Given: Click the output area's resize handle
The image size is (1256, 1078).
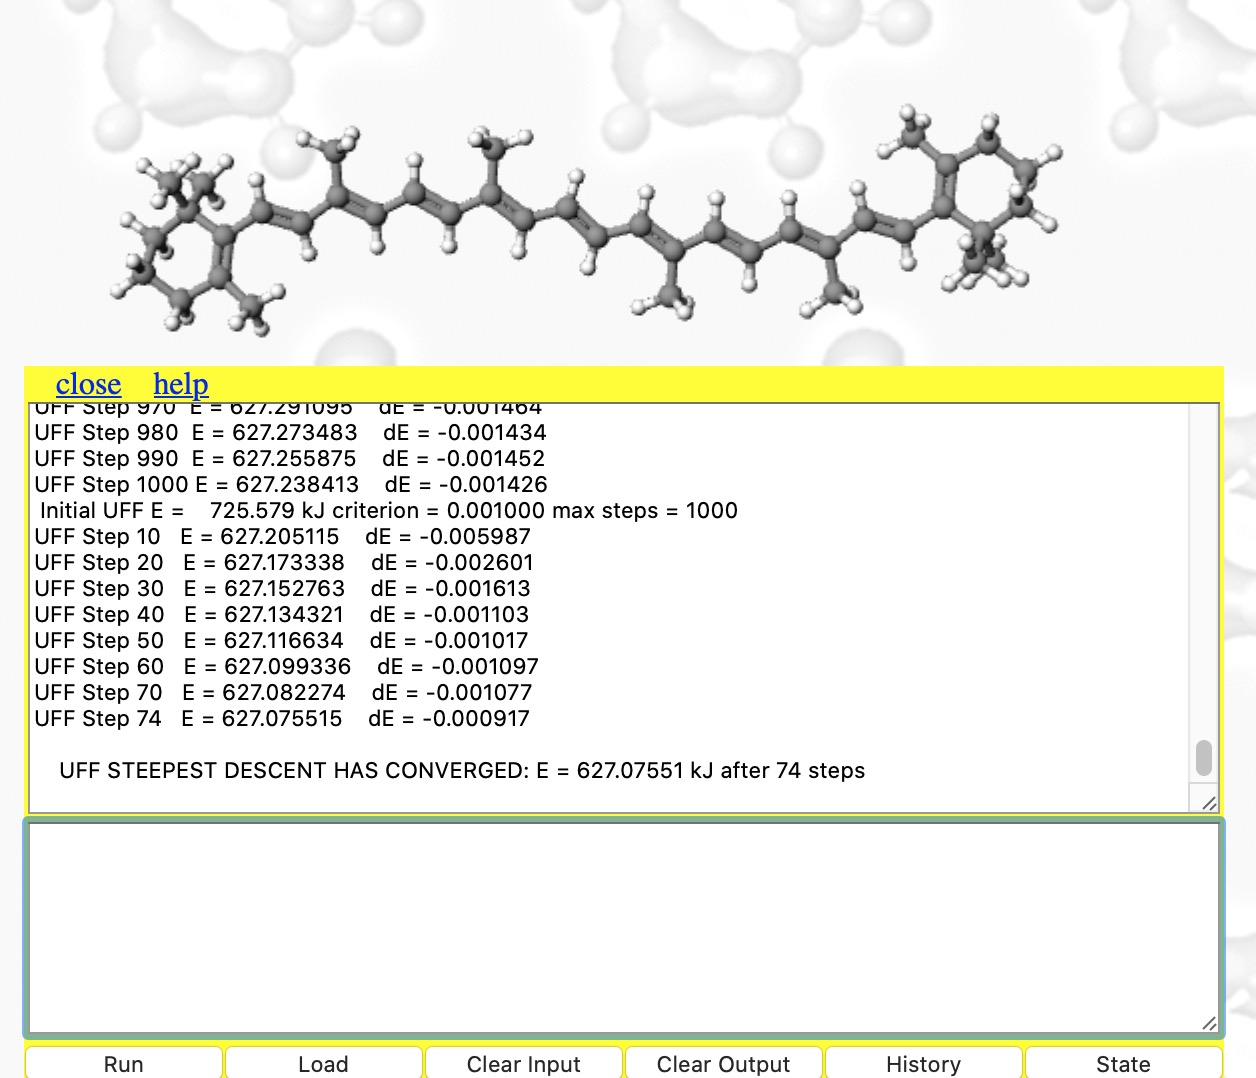Looking at the screenshot, I should pos(1209,803).
